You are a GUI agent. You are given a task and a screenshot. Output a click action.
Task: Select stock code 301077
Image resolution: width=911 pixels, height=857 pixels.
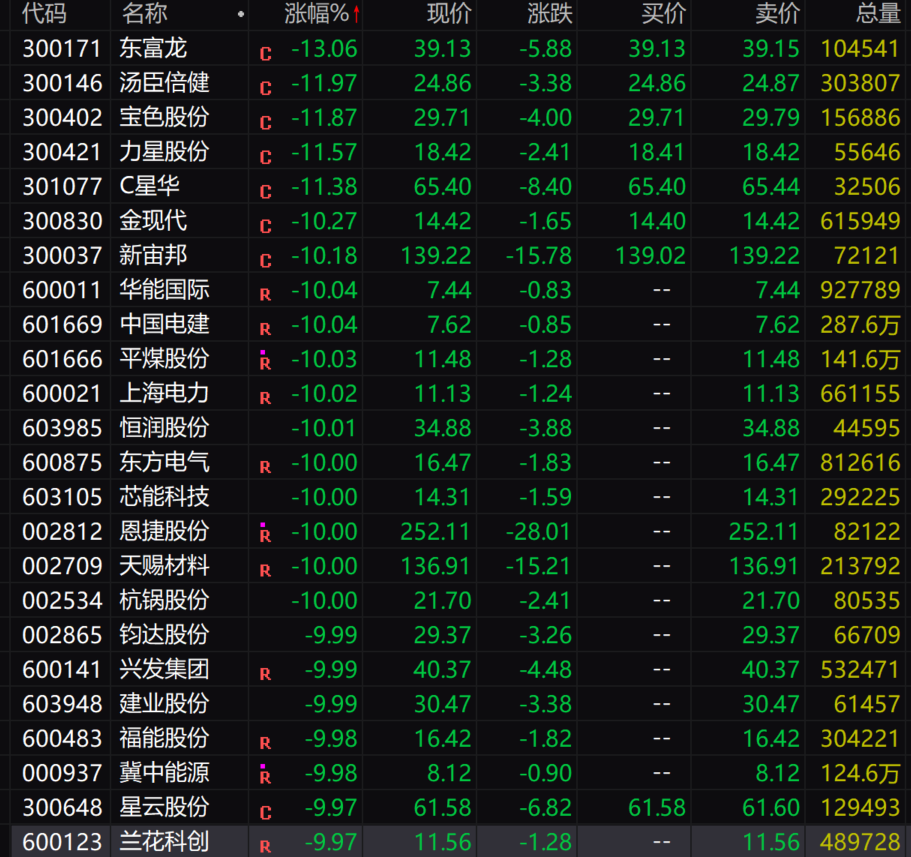(62, 187)
